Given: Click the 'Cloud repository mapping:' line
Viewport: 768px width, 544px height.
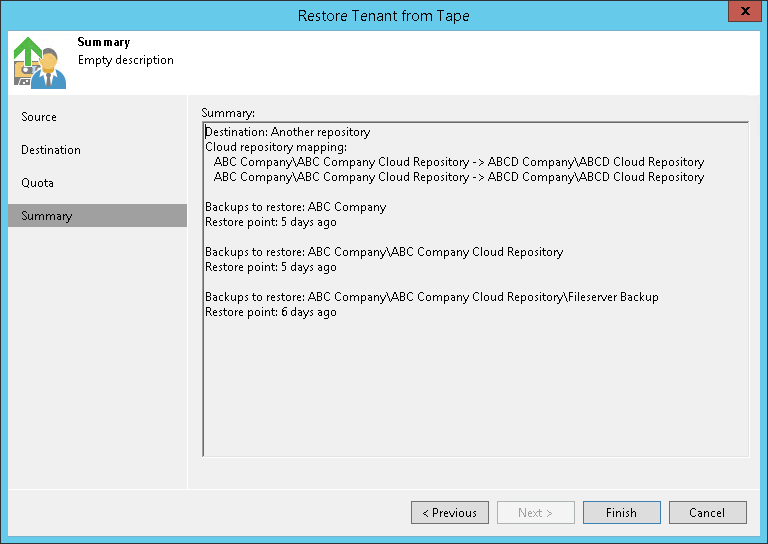Looking at the screenshot, I should [276, 147].
